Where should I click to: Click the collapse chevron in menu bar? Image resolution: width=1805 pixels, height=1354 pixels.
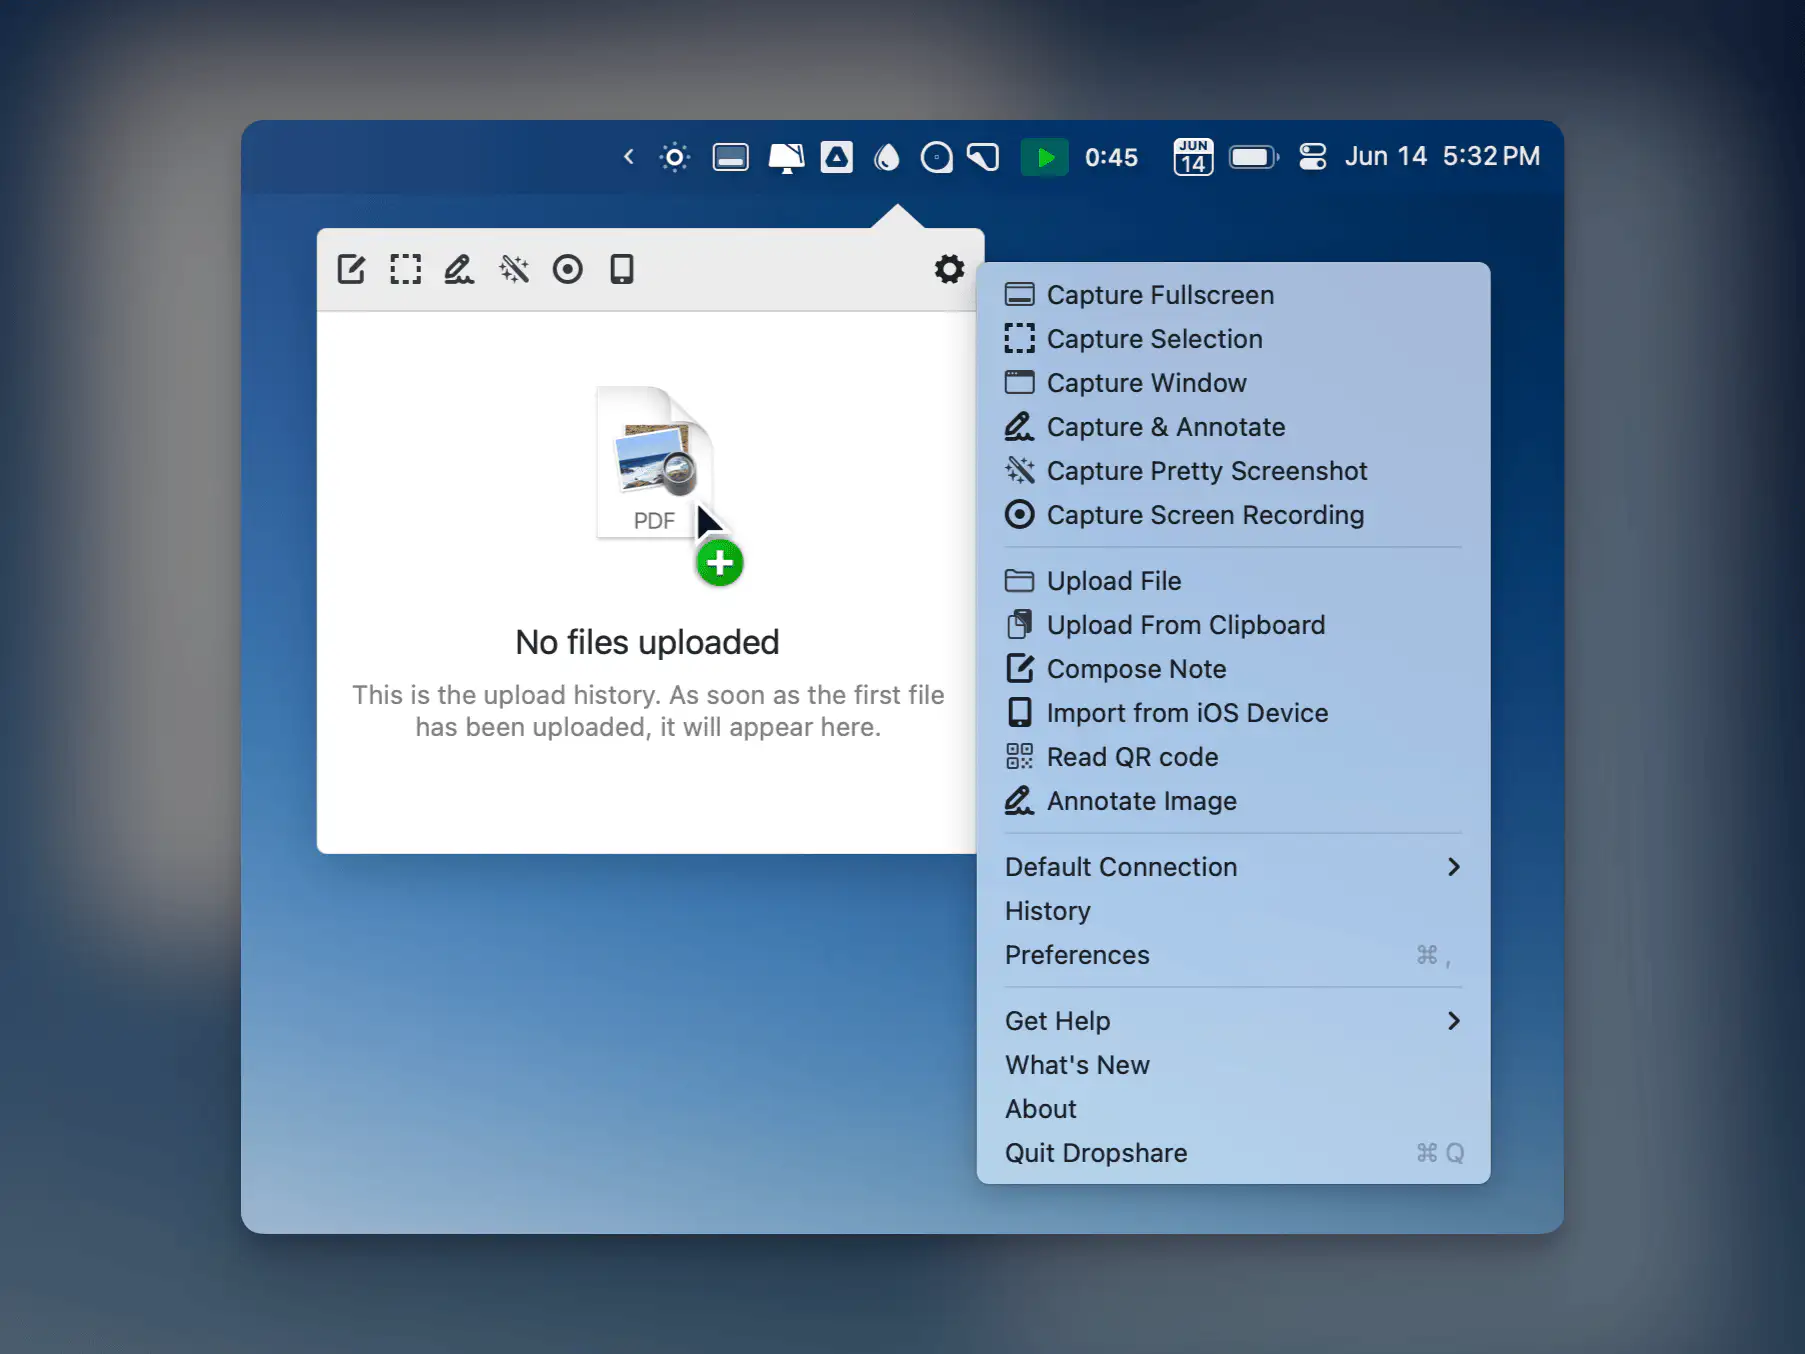[x=629, y=157]
